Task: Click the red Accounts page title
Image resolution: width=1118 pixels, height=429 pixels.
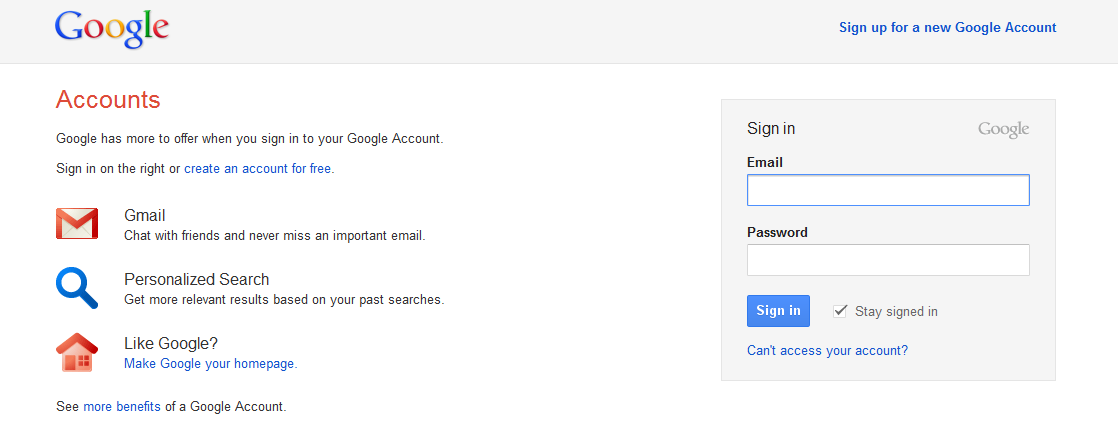Action: [108, 100]
